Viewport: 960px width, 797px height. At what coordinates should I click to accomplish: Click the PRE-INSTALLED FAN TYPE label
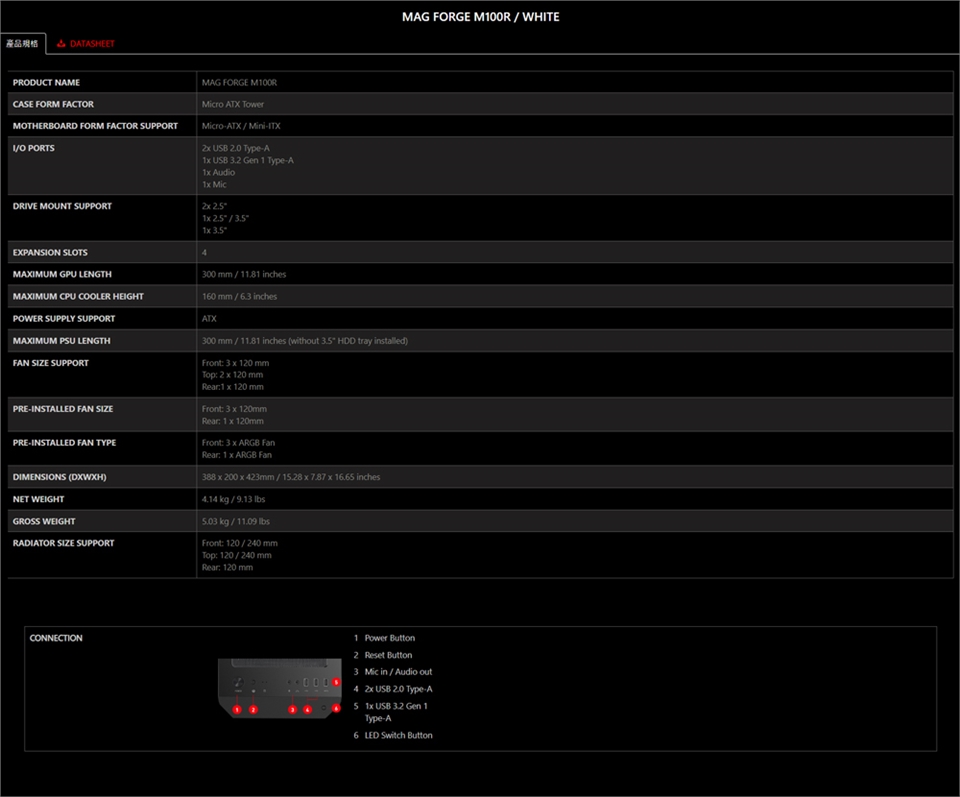click(64, 443)
